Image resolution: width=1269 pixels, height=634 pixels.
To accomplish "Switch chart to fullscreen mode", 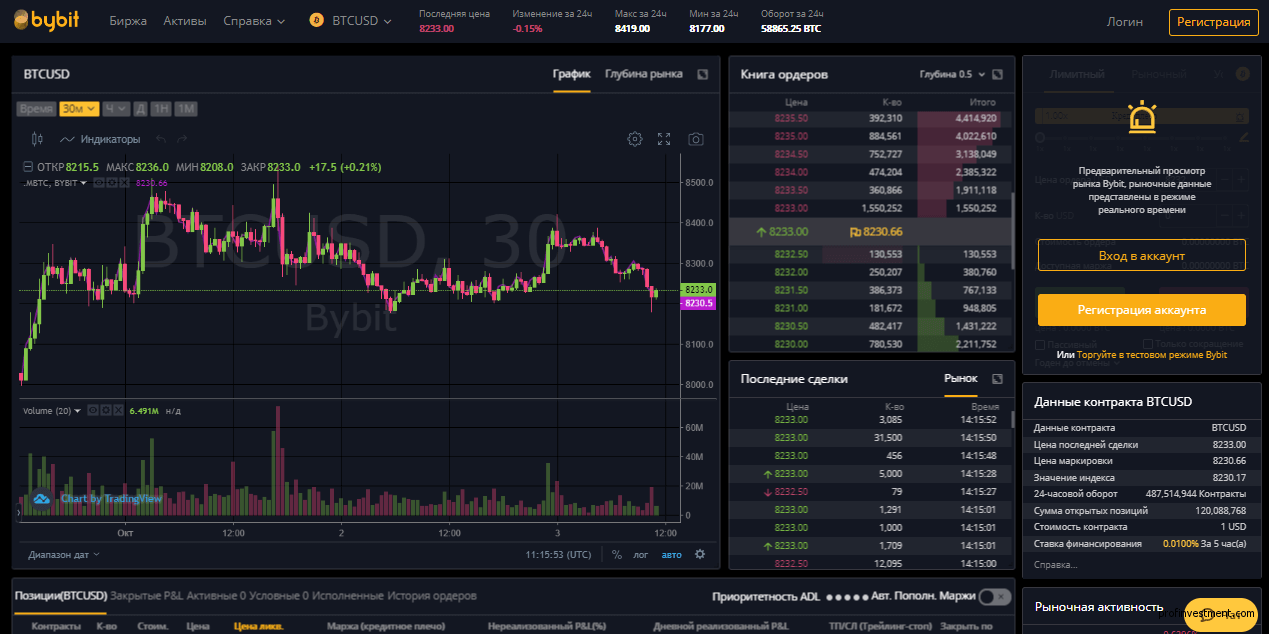I will click(664, 139).
